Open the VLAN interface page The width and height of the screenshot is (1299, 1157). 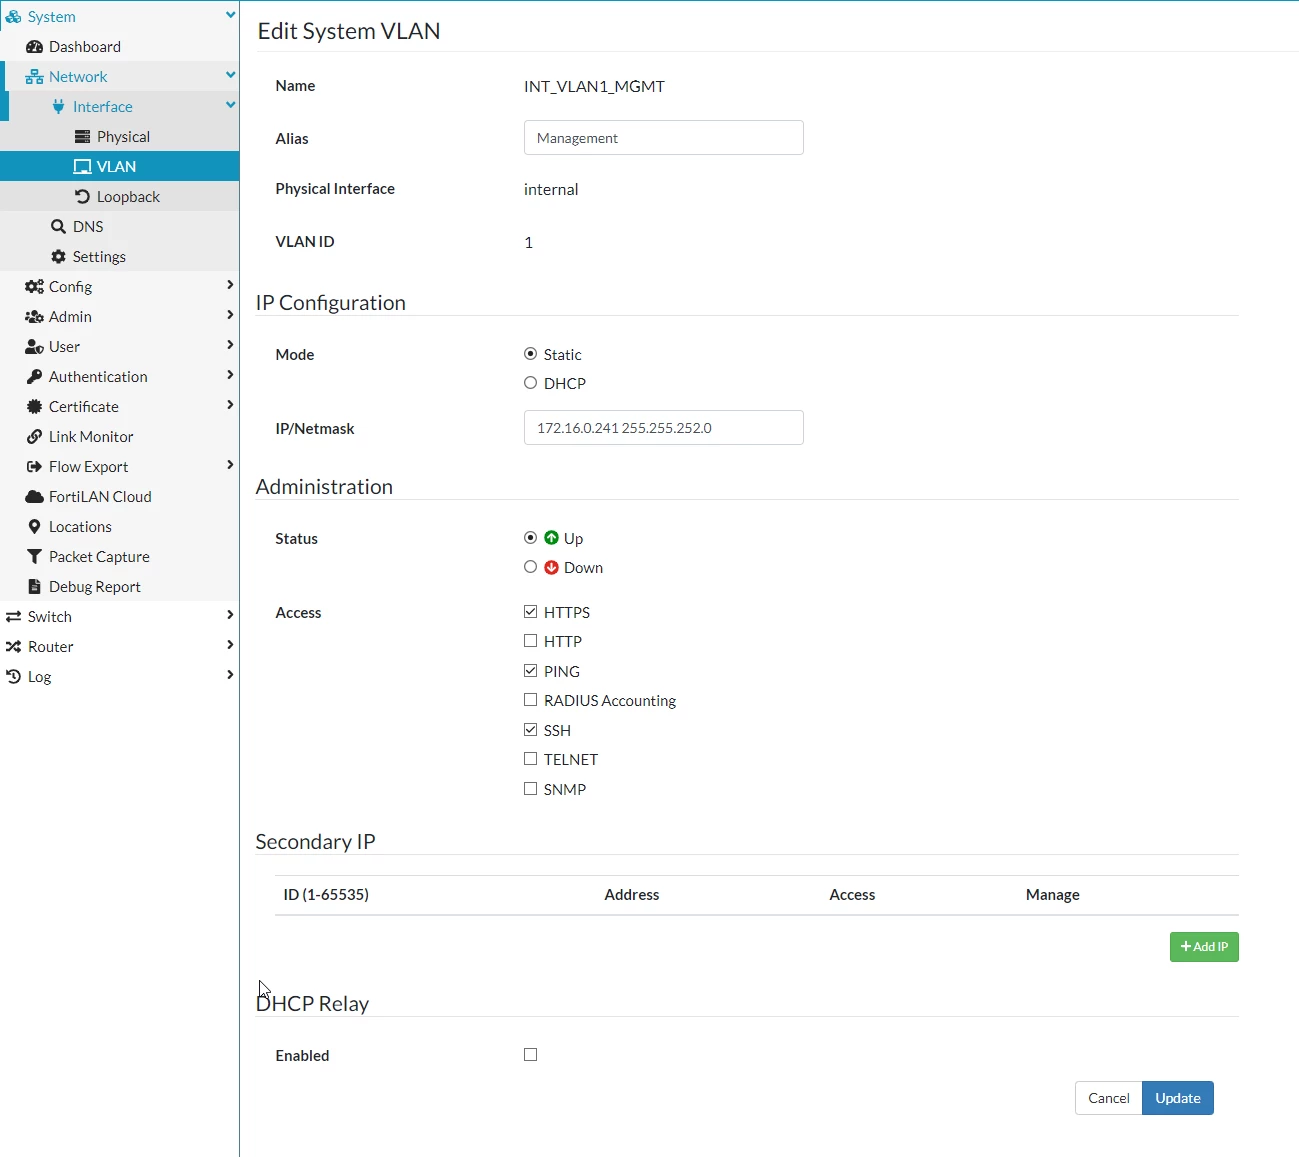click(x=120, y=166)
